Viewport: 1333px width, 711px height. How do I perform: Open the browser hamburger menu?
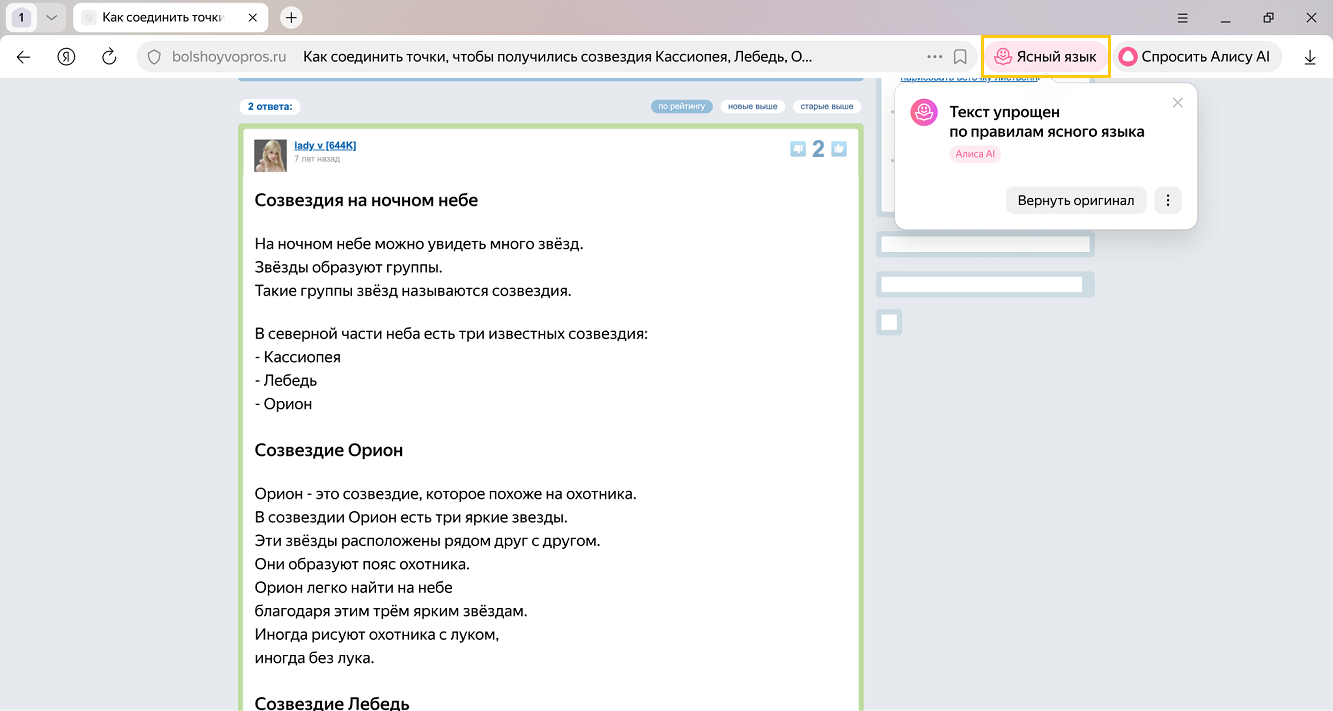coord(1183,18)
